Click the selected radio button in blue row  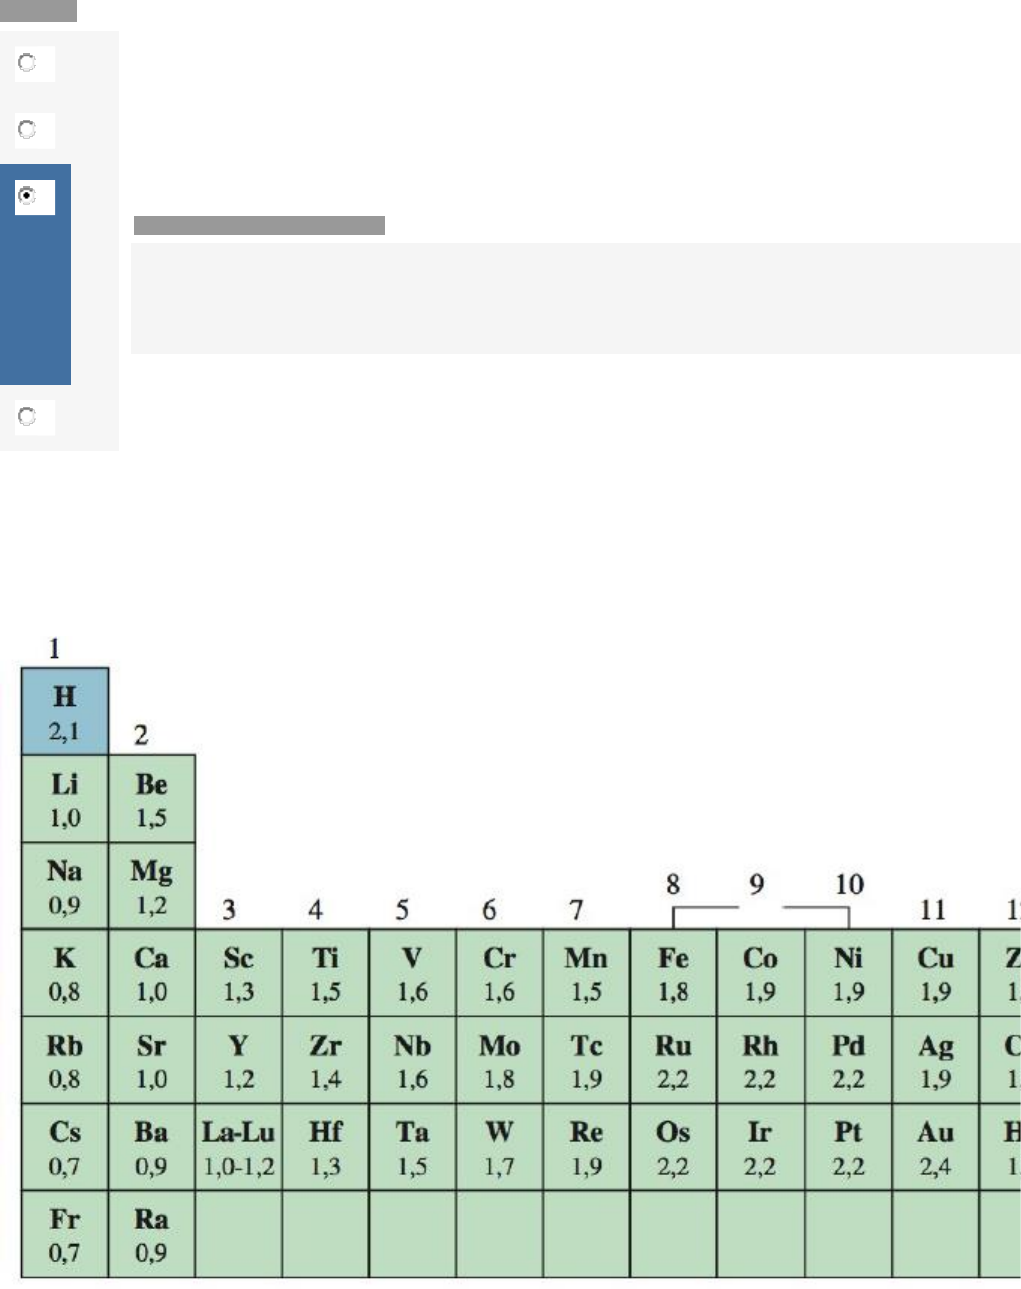pyautogui.click(x=27, y=196)
